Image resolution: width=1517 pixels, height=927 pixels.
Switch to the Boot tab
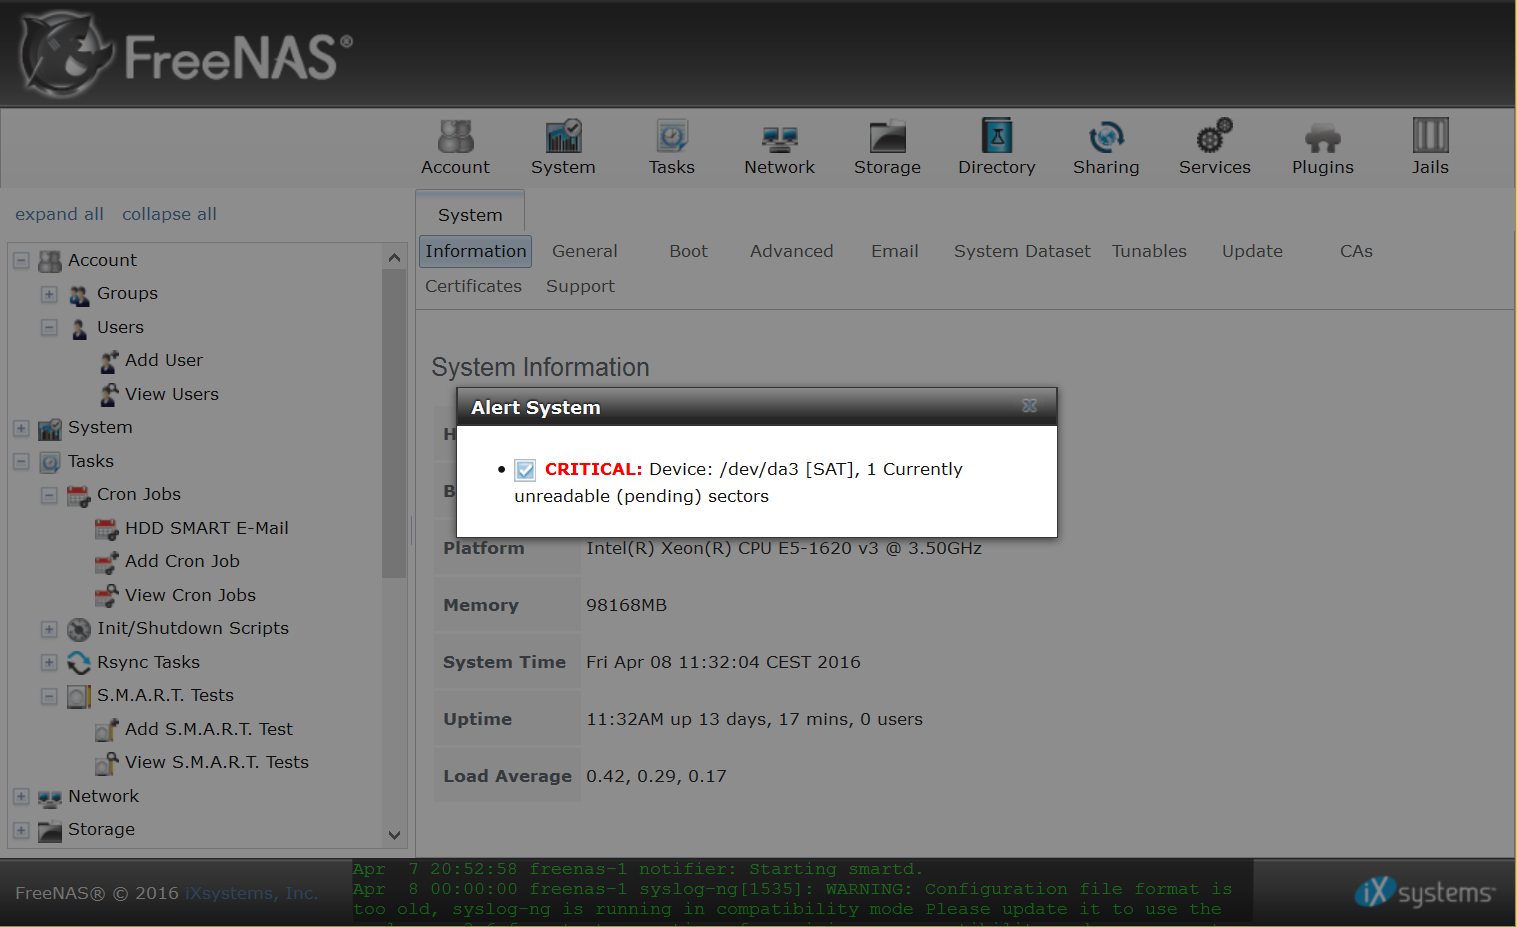tap(688, 251)
